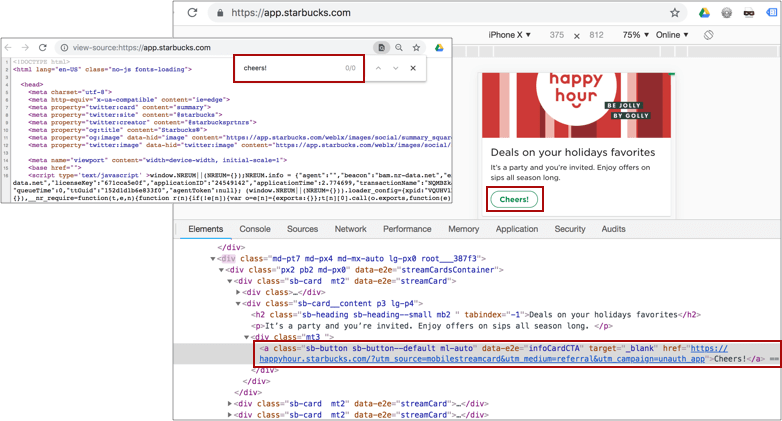Click the find box containing cheers!
This screenshot has height=421, width=782.
(x=299, y=68)
